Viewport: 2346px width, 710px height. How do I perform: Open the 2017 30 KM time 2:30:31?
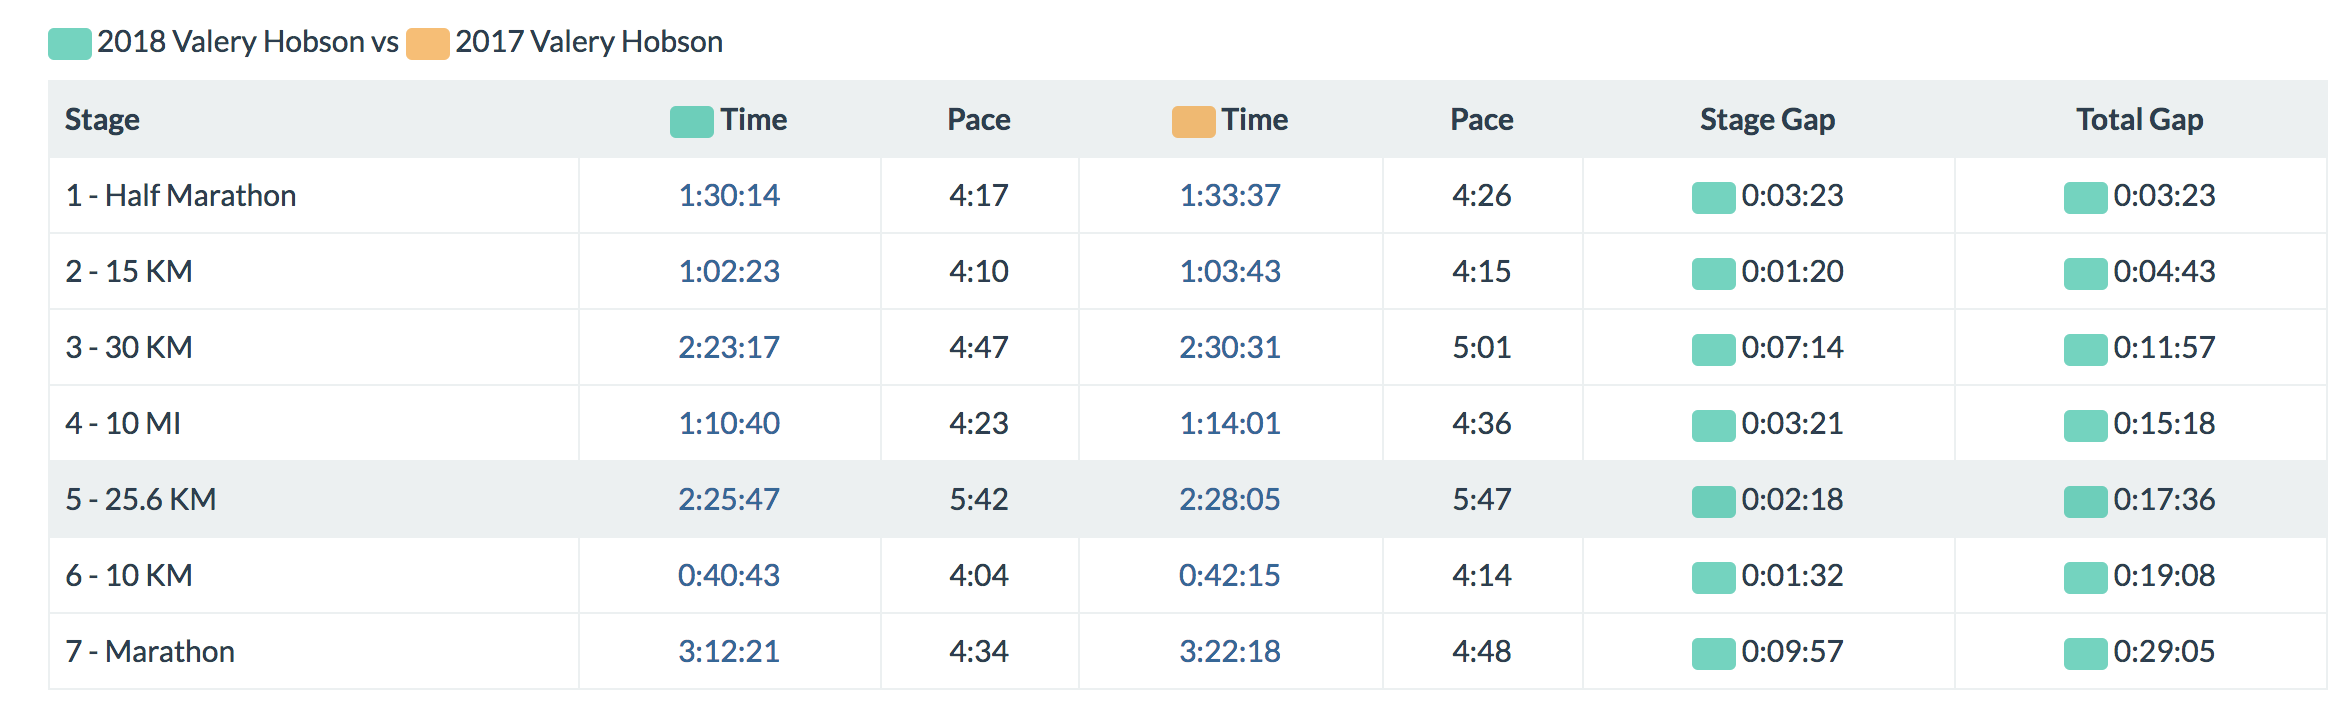(x=1230, y=347)
